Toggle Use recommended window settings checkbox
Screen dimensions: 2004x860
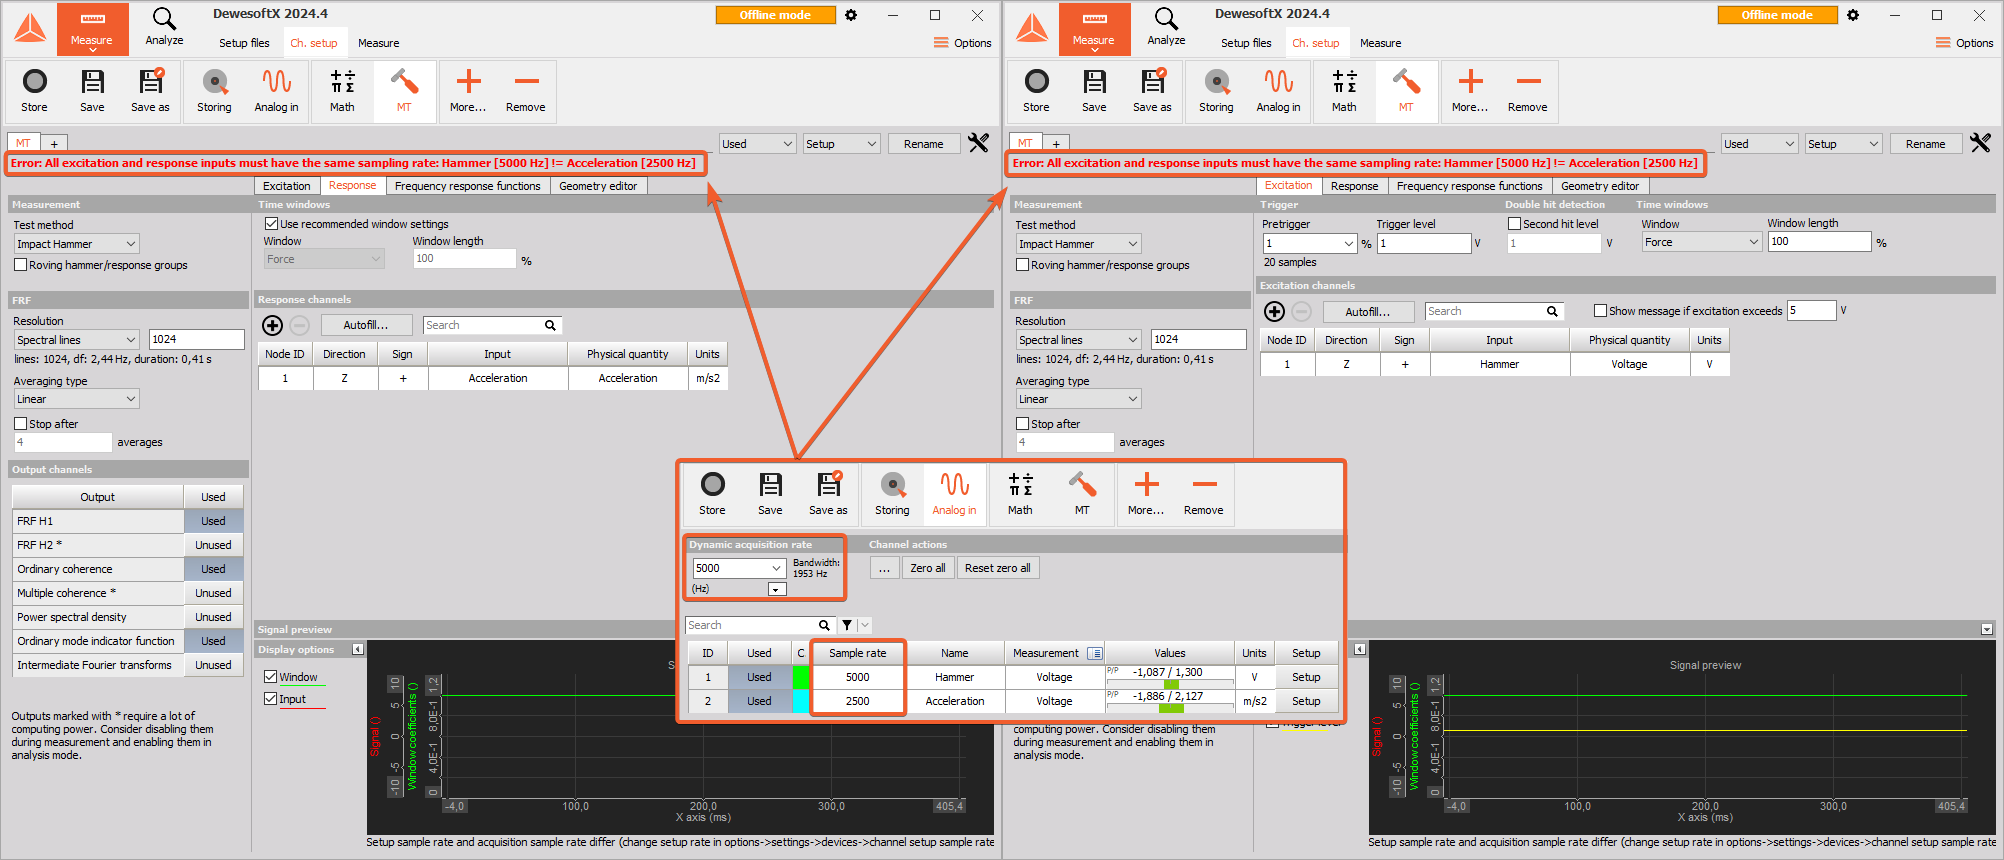pos(270,224)
